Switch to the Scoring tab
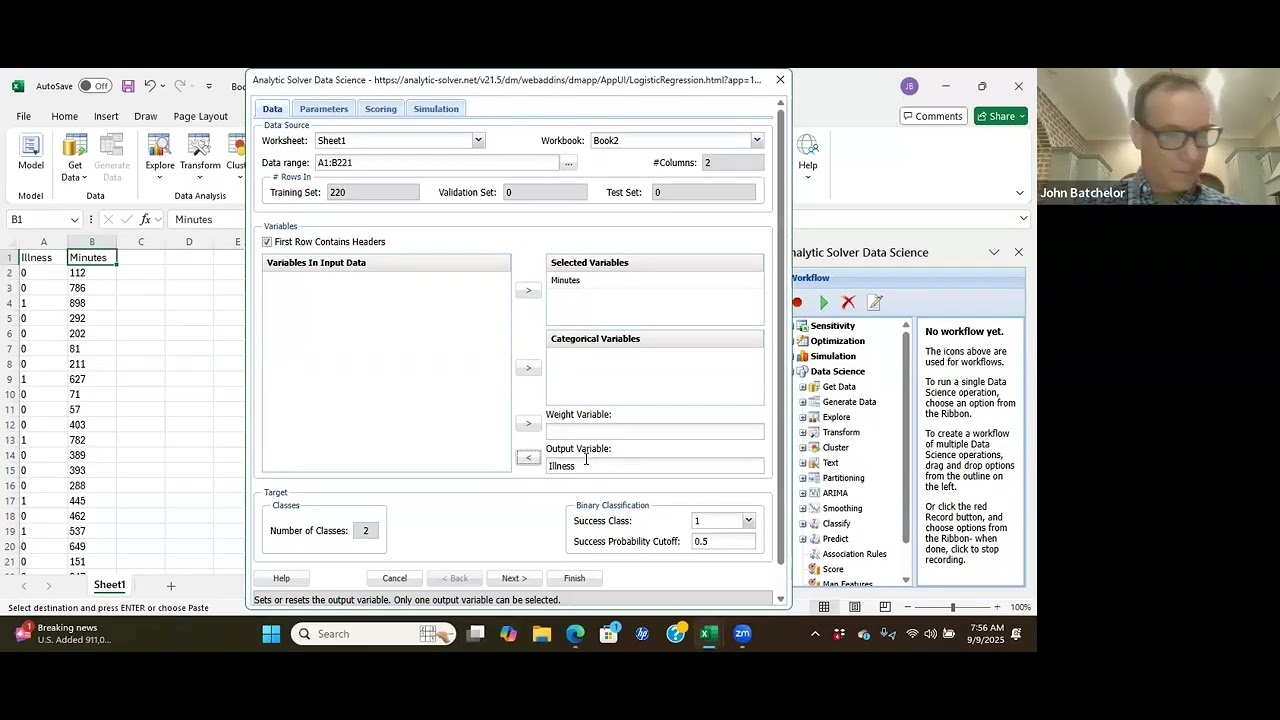The width and height of the screenshot is (1280, 720). (x=381, y=109)
